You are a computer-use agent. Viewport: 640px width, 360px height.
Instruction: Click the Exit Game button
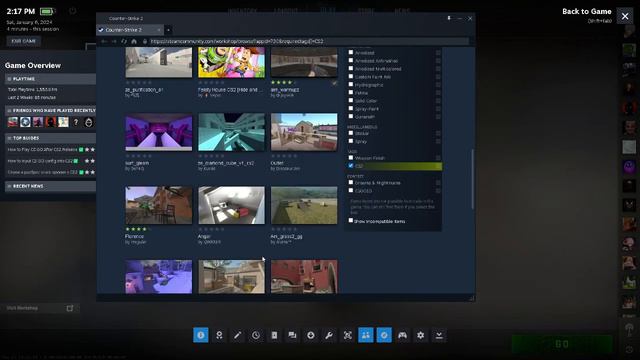(23, 41)
